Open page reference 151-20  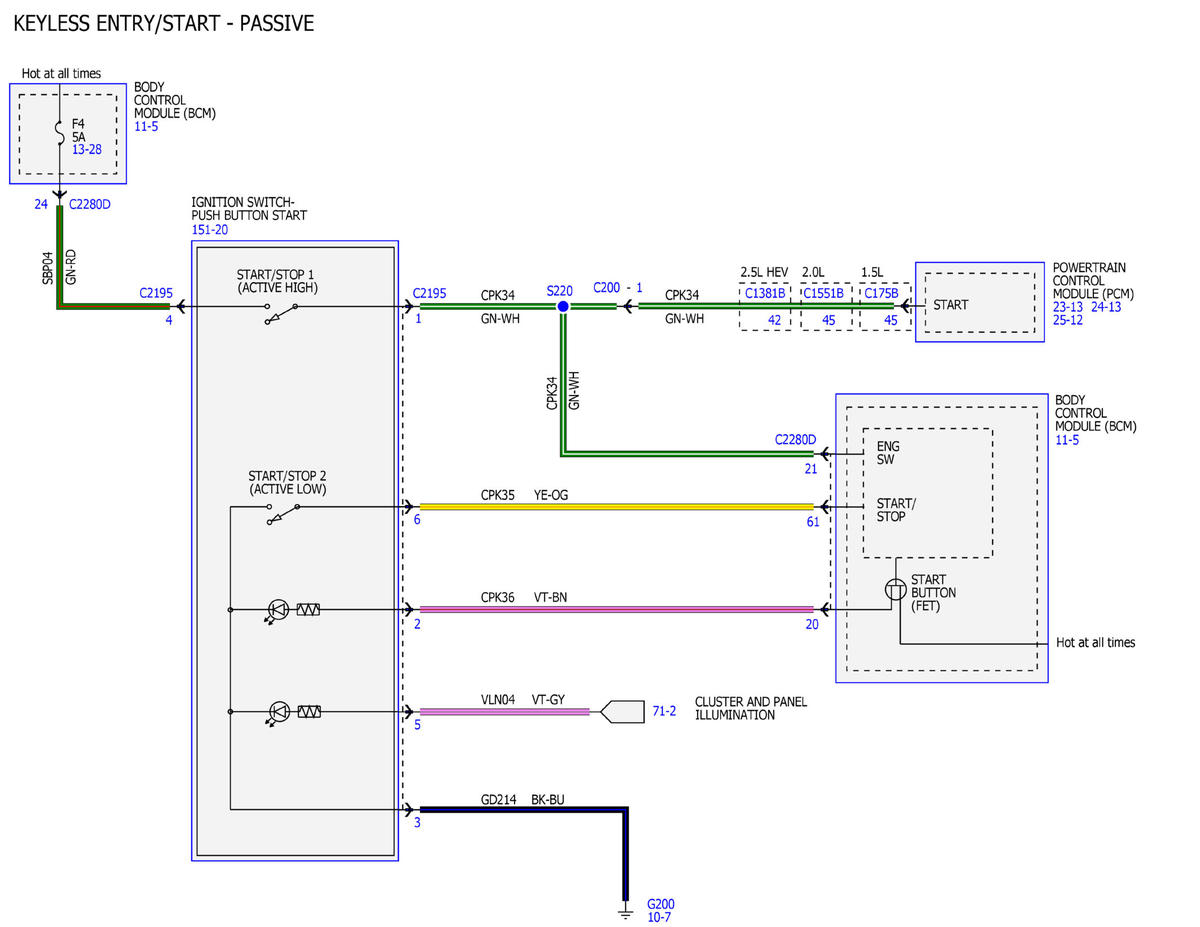[209, 229]
